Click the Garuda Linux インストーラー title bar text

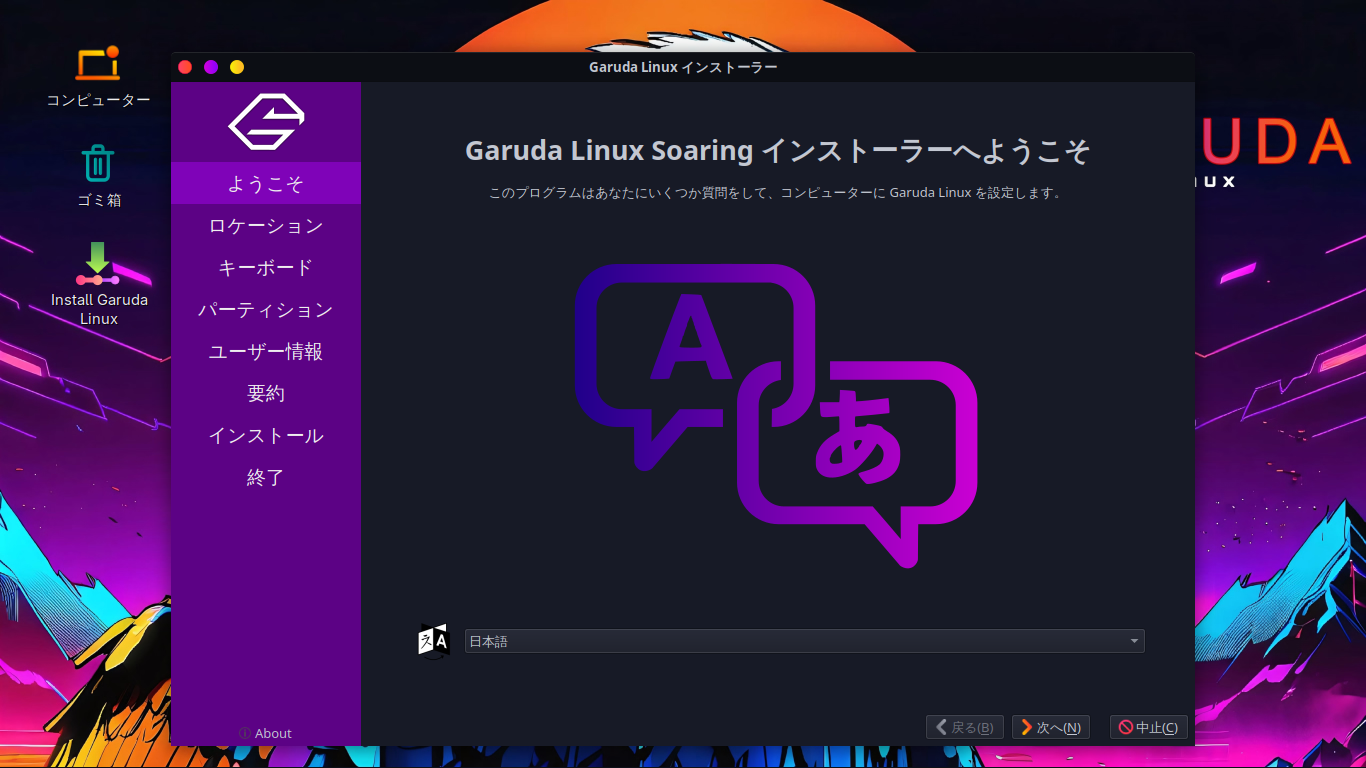[x=683, y=67]
